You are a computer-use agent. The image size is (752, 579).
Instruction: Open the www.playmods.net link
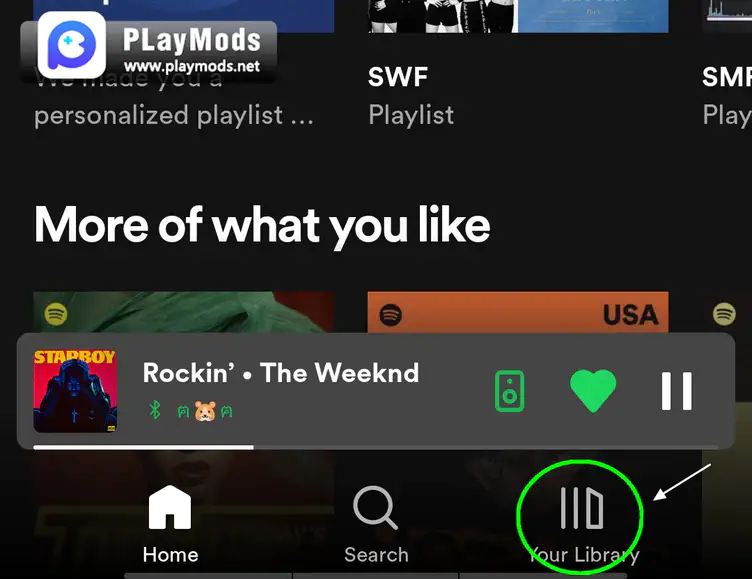click(x=192, y=66)
